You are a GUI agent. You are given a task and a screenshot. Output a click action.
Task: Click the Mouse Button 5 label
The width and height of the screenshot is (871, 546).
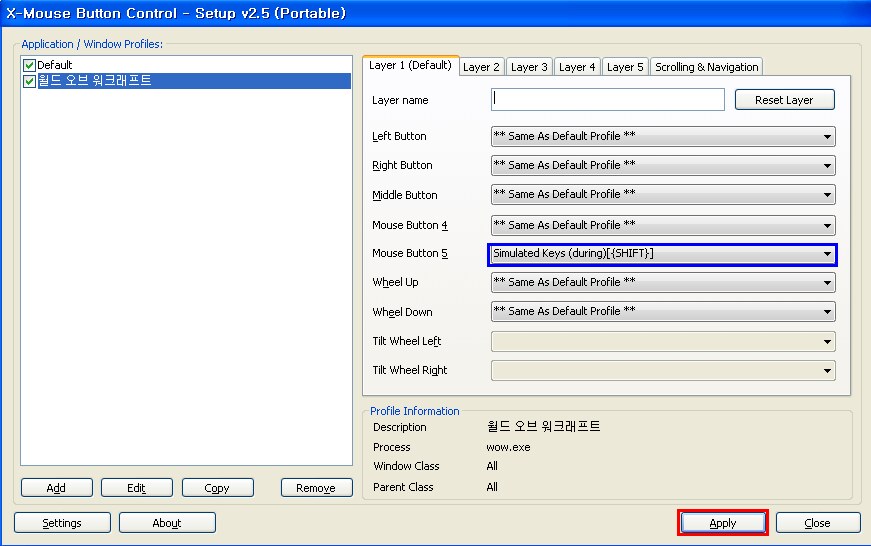(410, 253)
